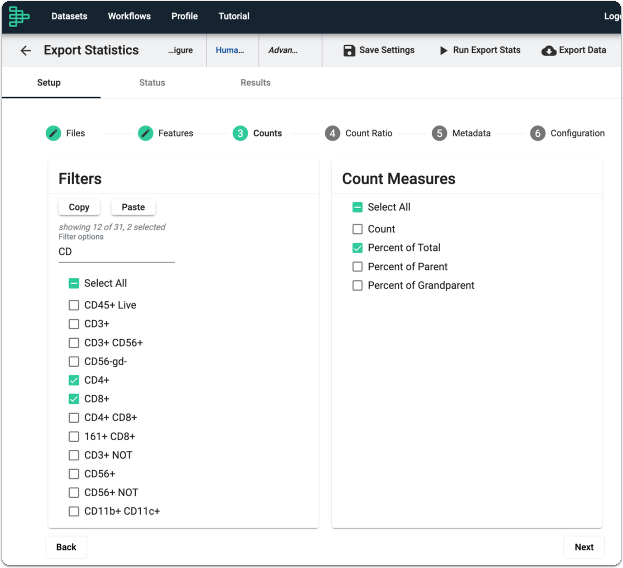
Task: Toggle the Filters Select All checkbox
Action: pos(74,283)
